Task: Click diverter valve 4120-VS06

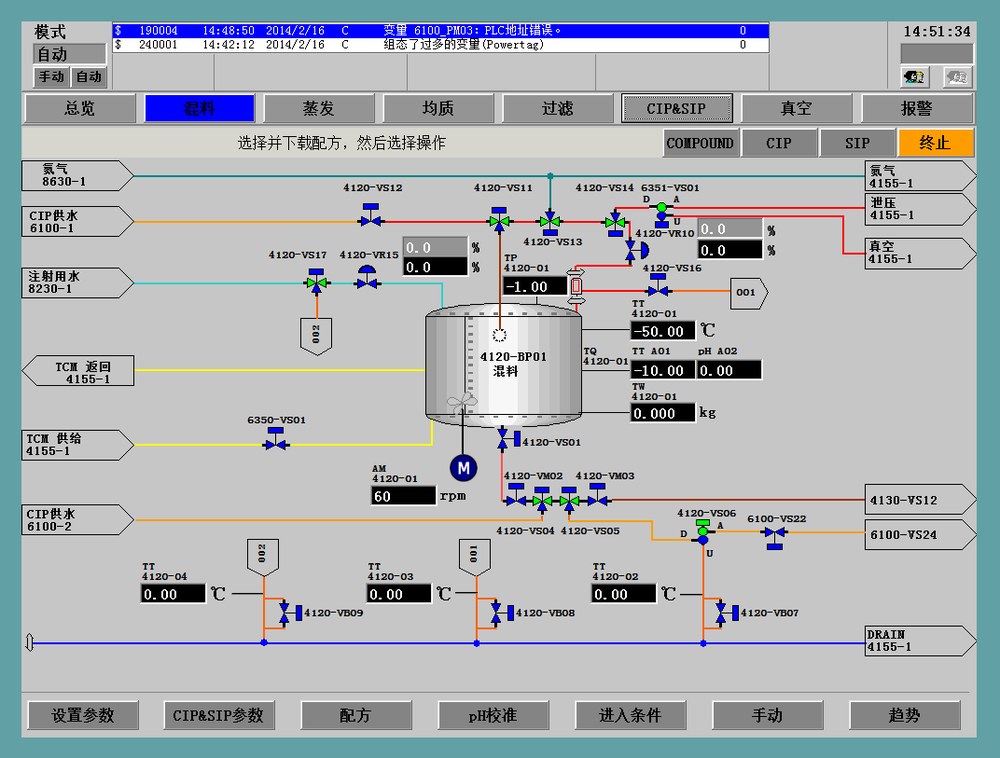Action: 703,532
